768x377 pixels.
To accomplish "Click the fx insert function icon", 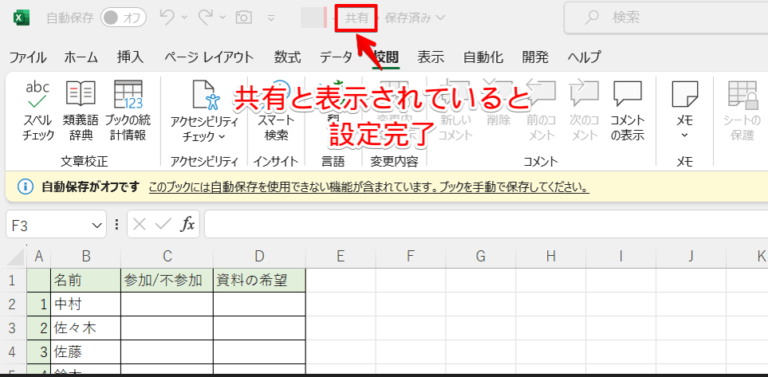I will tap(187, 224).
